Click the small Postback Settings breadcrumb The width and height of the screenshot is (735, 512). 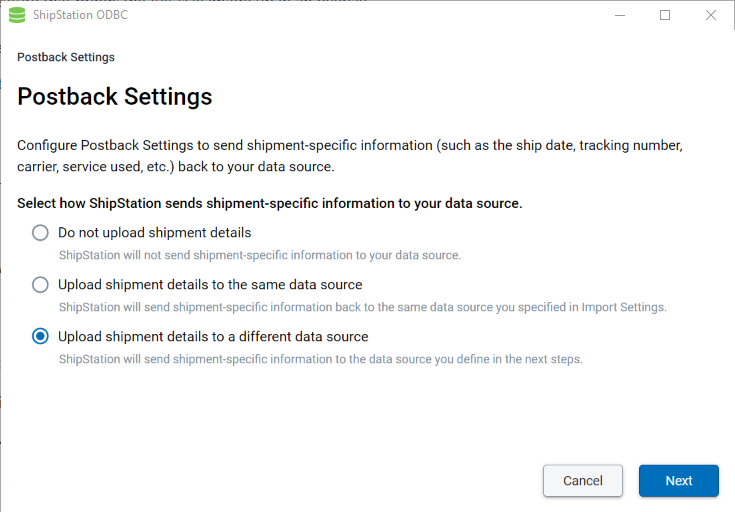[66, 57]
